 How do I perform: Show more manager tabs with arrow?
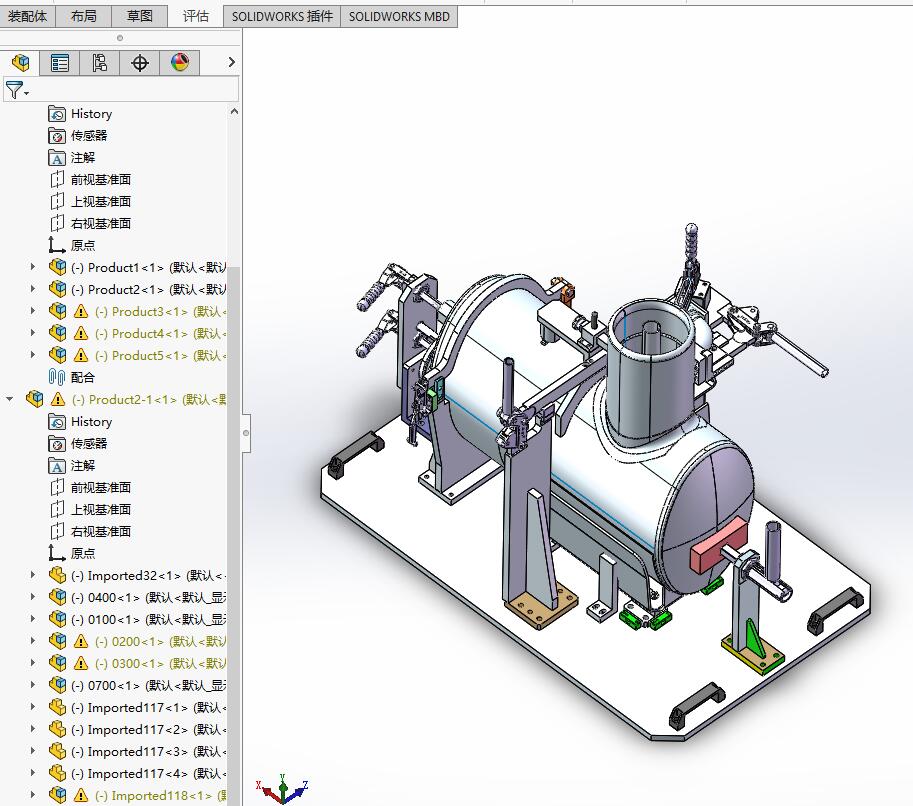(232, 62)
